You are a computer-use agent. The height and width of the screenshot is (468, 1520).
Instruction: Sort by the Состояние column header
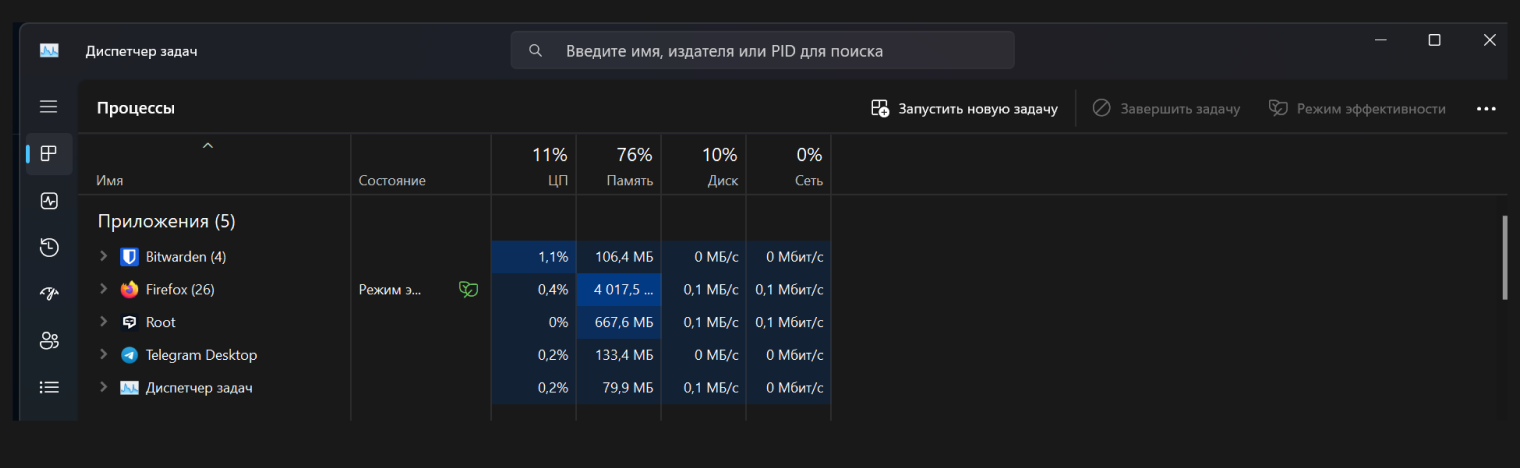click(421, 164)
